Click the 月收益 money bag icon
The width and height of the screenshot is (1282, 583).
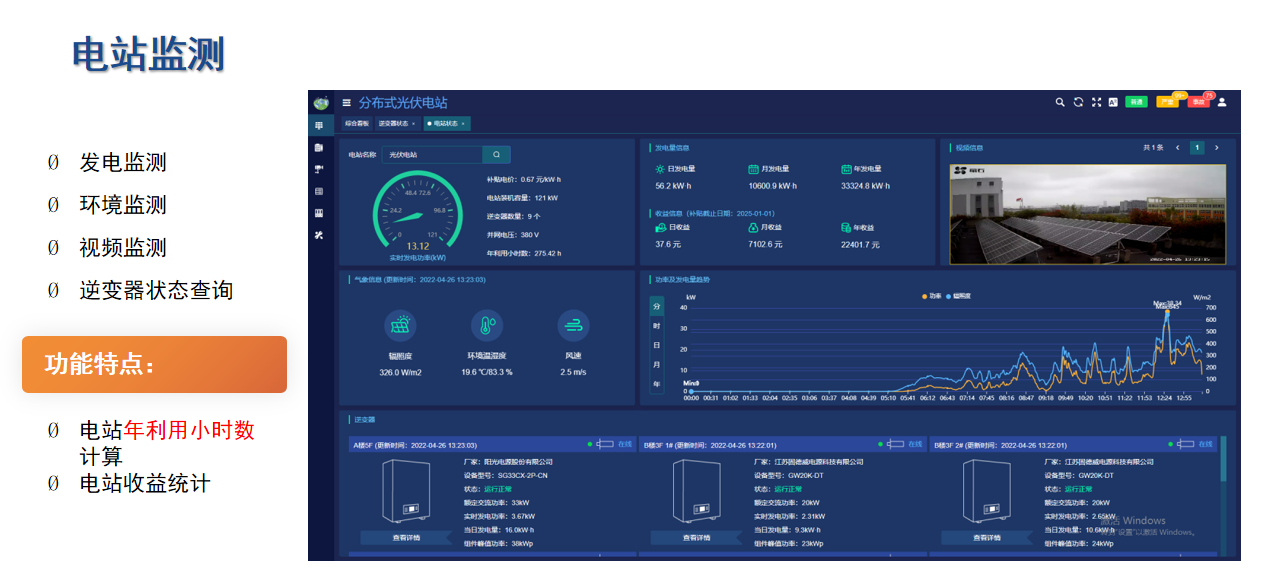coord(752,228)
